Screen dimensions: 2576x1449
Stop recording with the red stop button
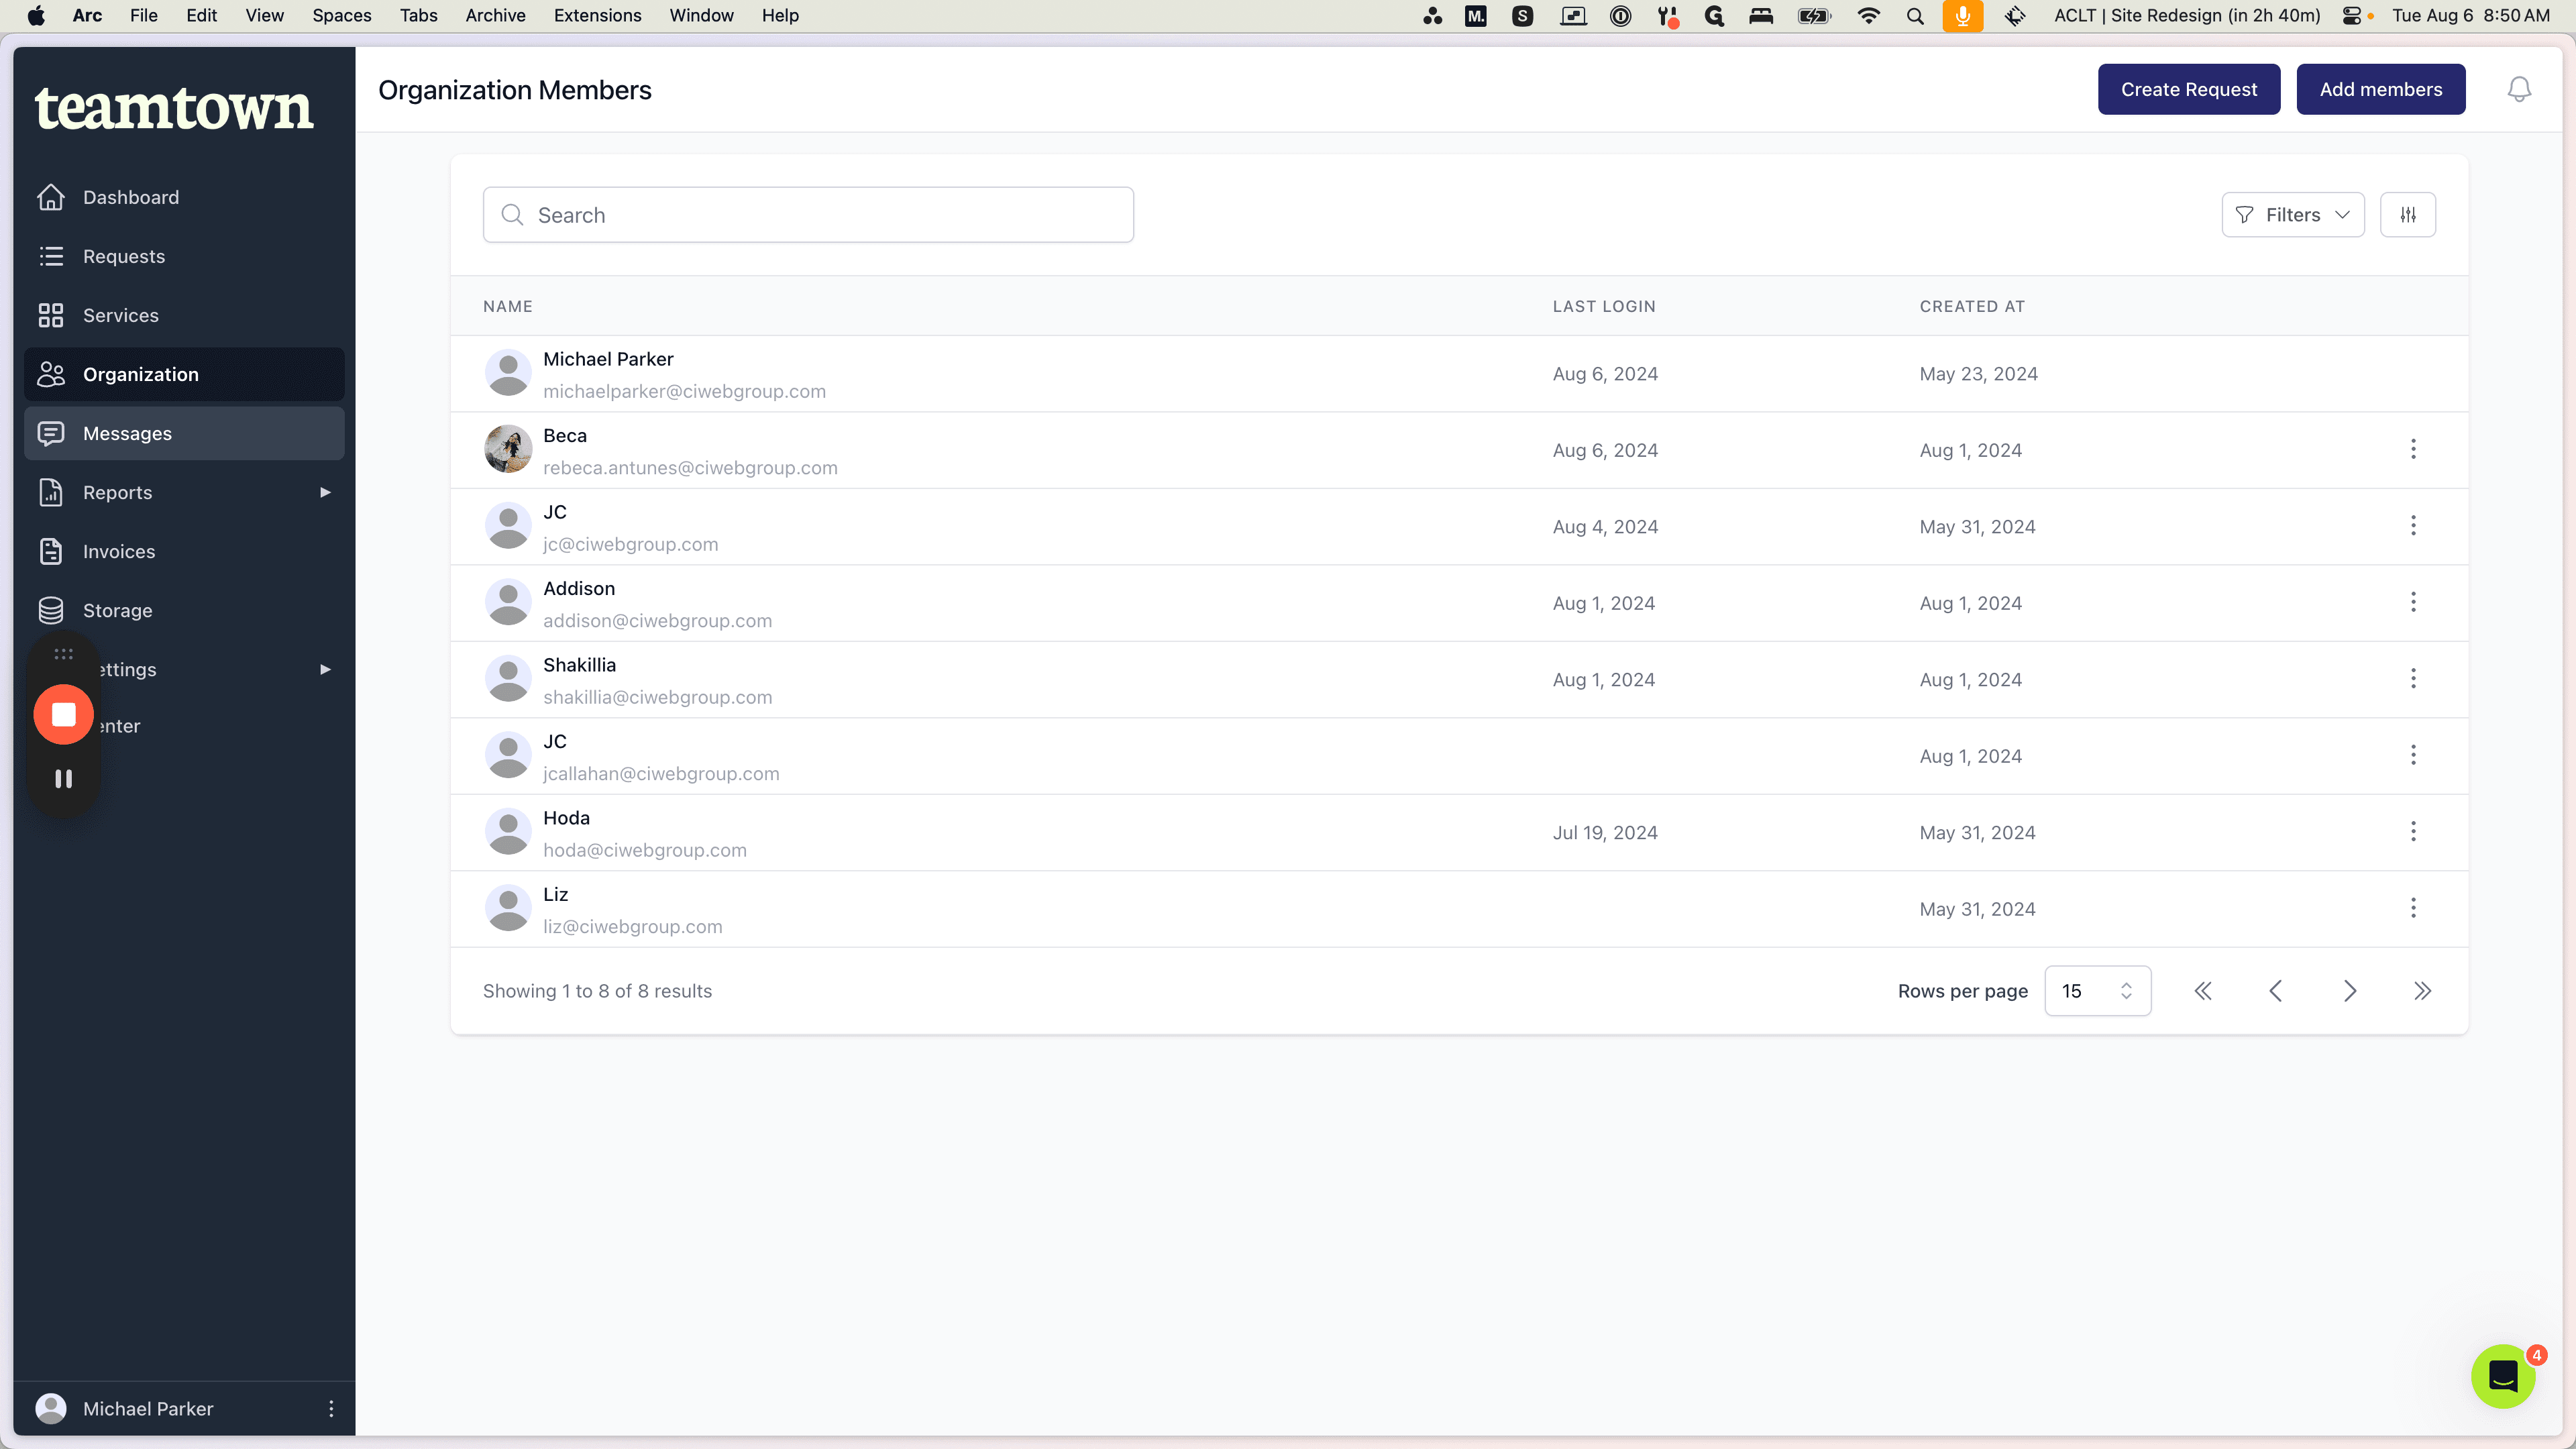pos(64,714)
